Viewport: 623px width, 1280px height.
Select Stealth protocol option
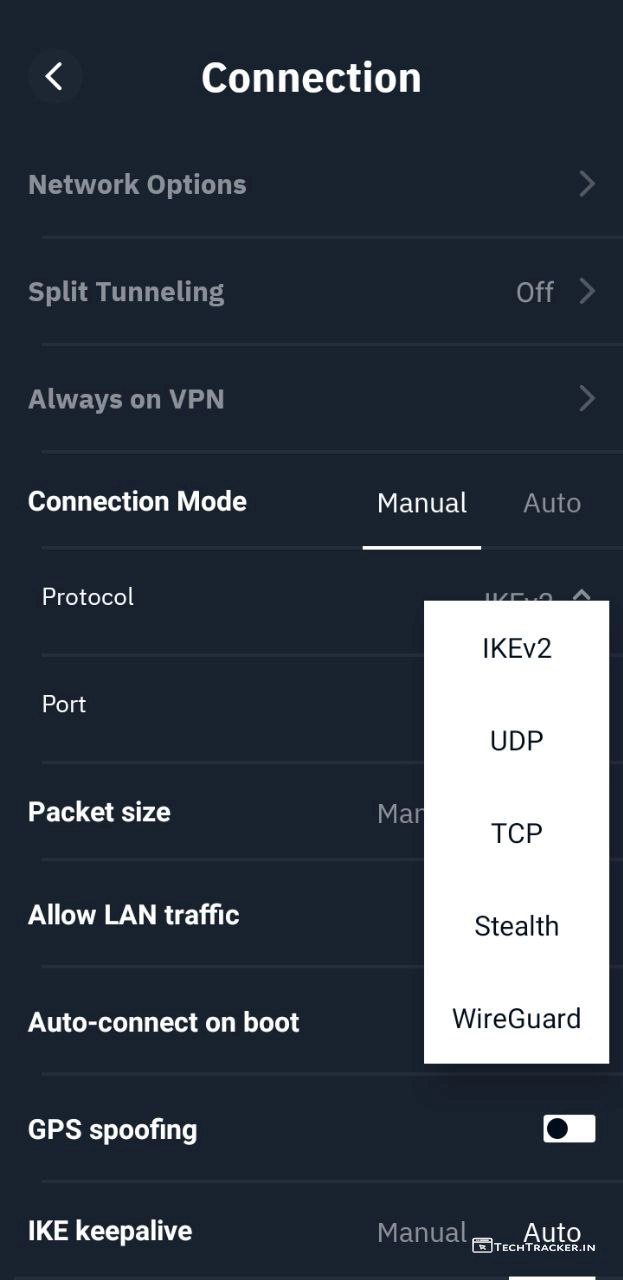pos(516,926)
